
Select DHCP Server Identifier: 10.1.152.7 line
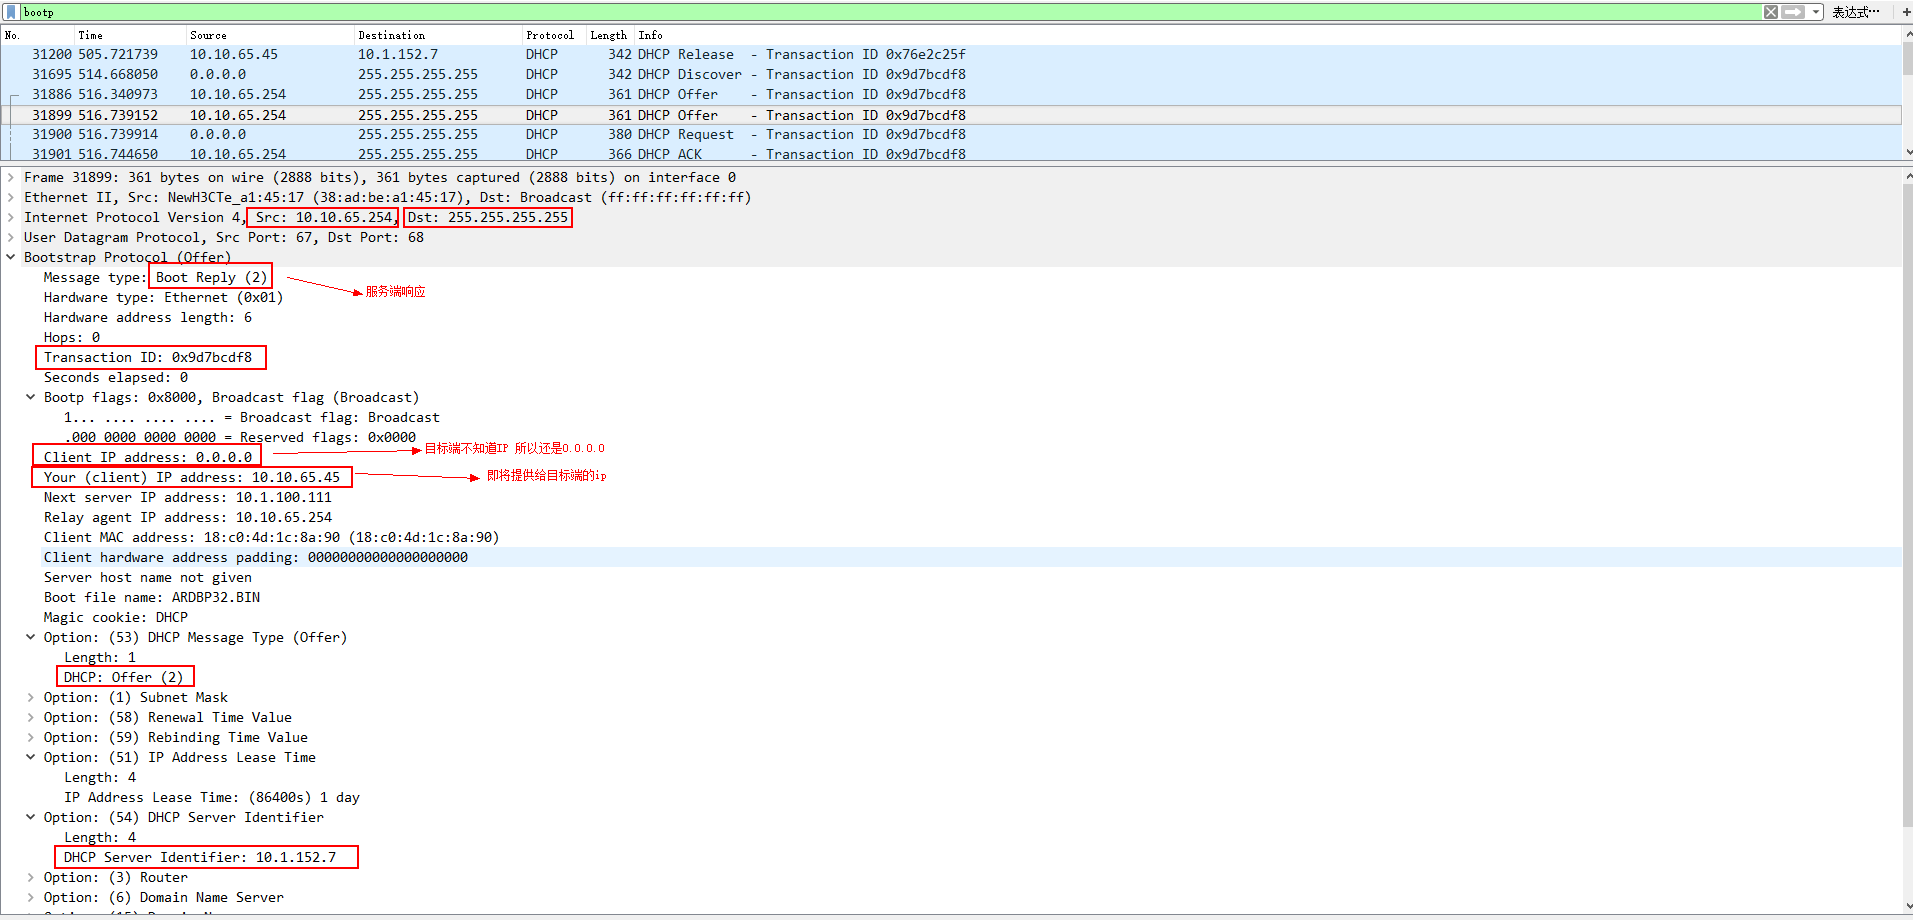point(200,858)
